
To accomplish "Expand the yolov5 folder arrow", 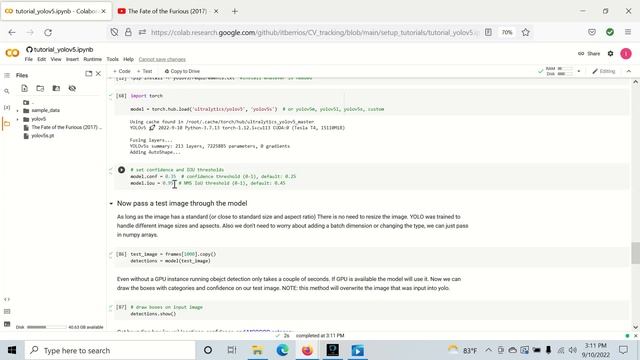I will [18, 119].
